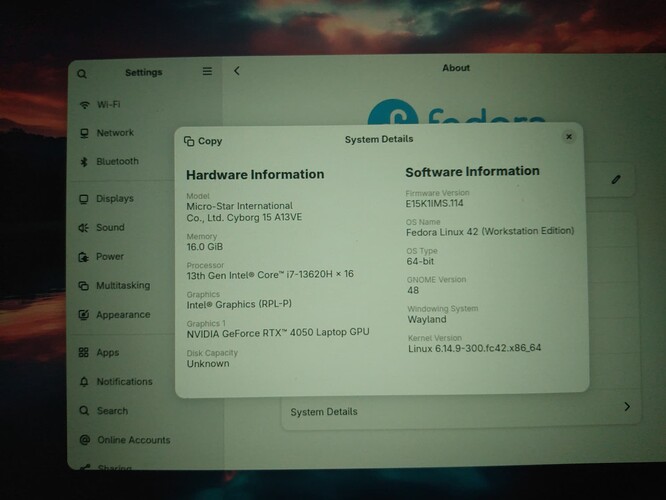666x500 pixels.
Task: Click the Wayland windowing system value
Action: click(x=427, y=319)
